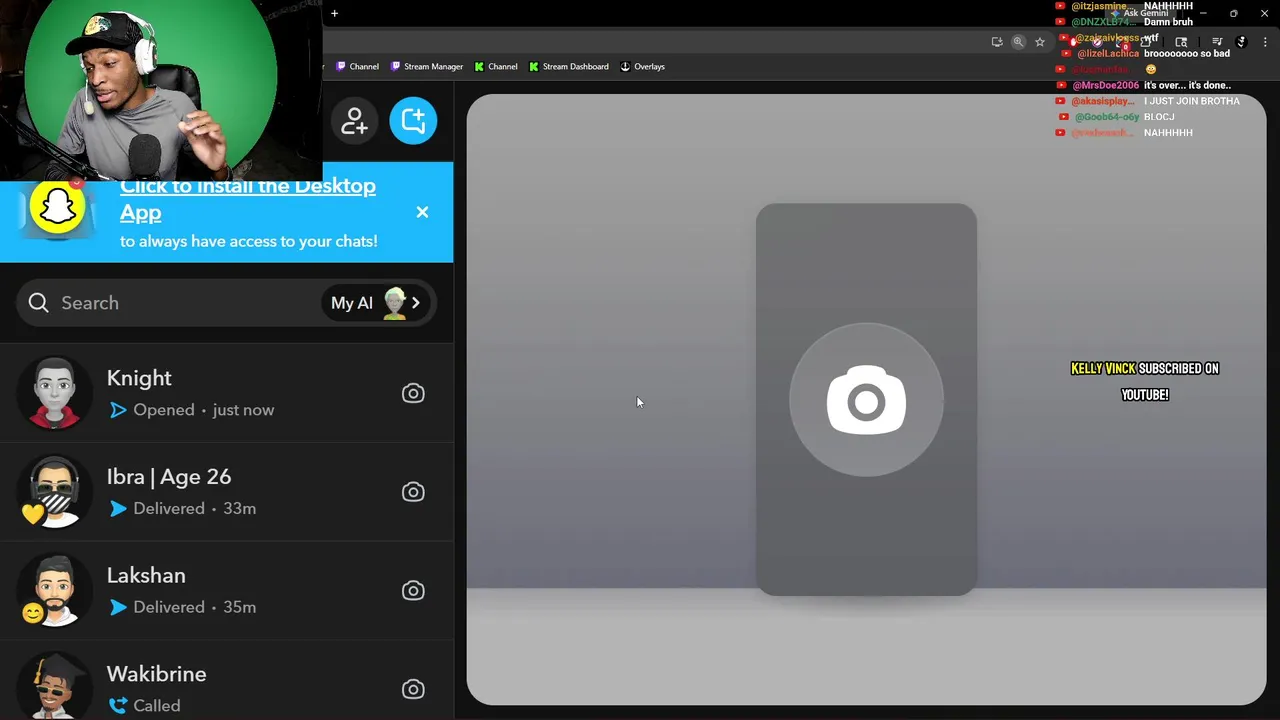The width and height of the screenshot is (1280, 720).
Task: Click 'to always have access to your chats!' text
Action: pos(248,241)
